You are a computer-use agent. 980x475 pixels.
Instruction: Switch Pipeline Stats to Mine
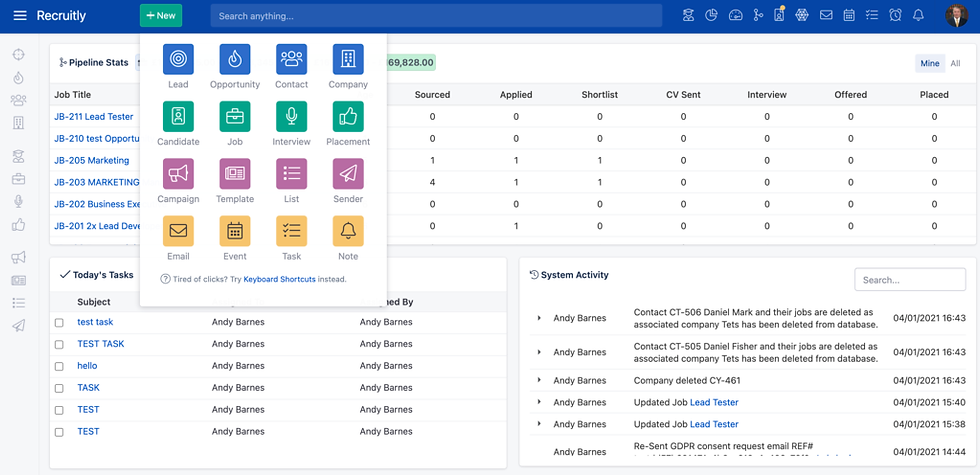(930, 63)
